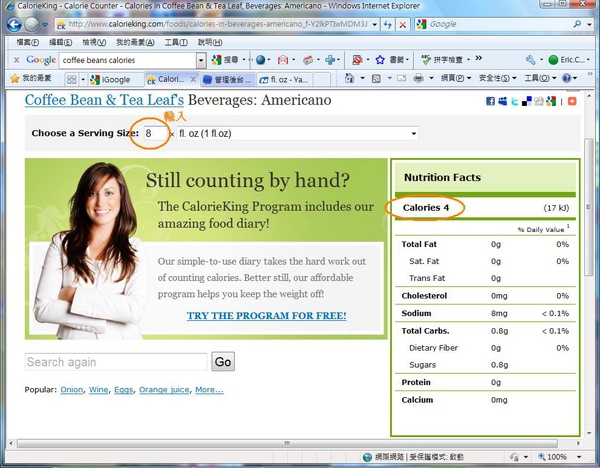Click the Search again text box
Screen dimensions: 600x468
click(116, 362)
